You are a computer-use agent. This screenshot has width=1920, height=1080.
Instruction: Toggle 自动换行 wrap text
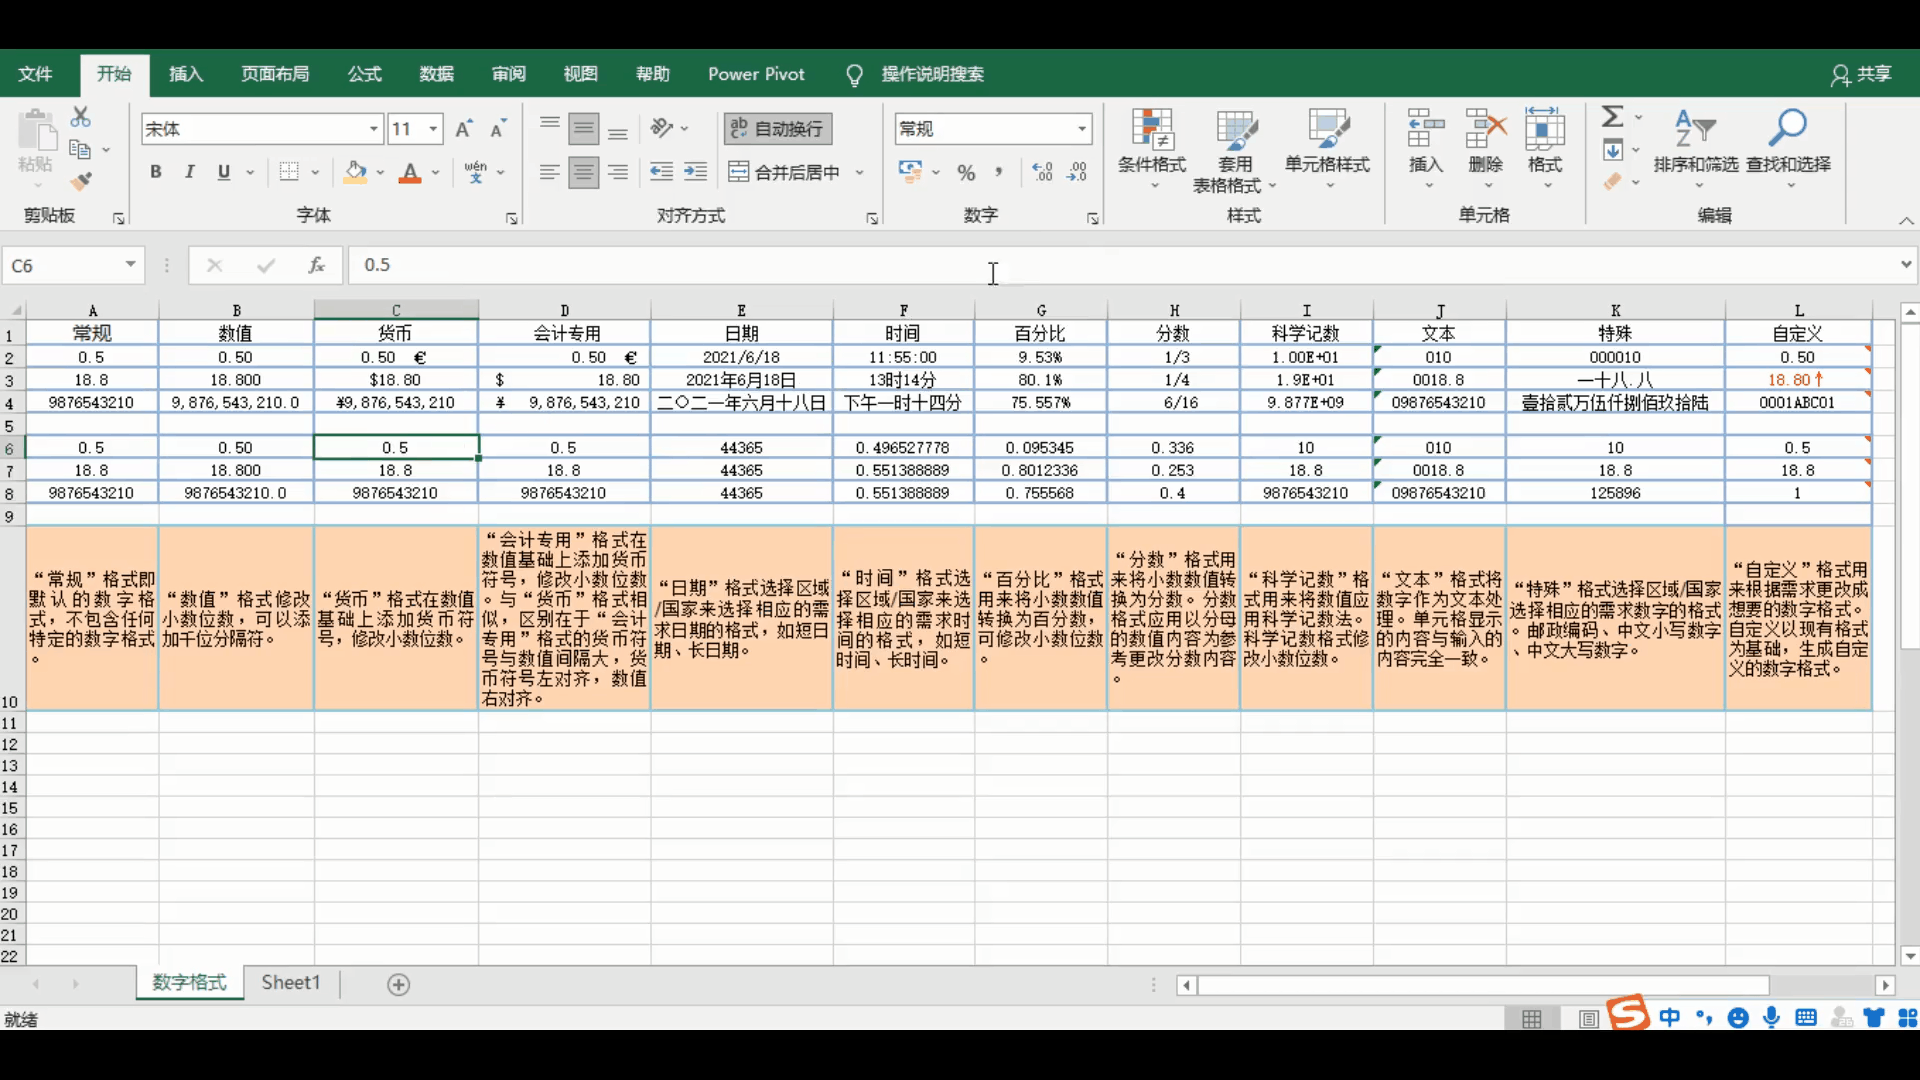[x=776, y=128]
